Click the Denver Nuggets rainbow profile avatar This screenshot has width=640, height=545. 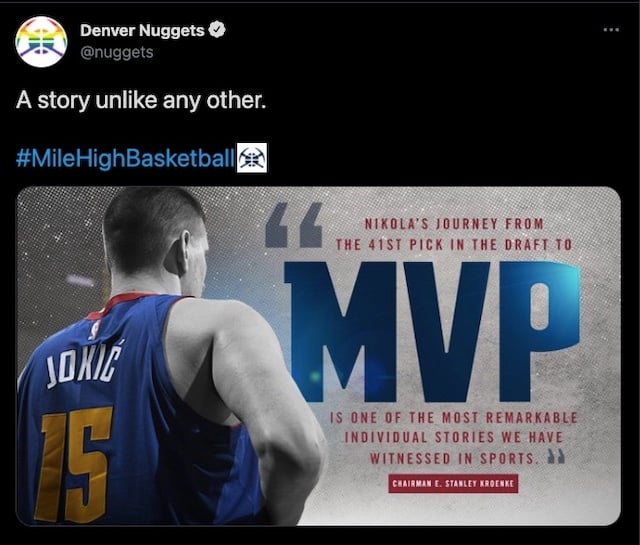tap(41, 41)
